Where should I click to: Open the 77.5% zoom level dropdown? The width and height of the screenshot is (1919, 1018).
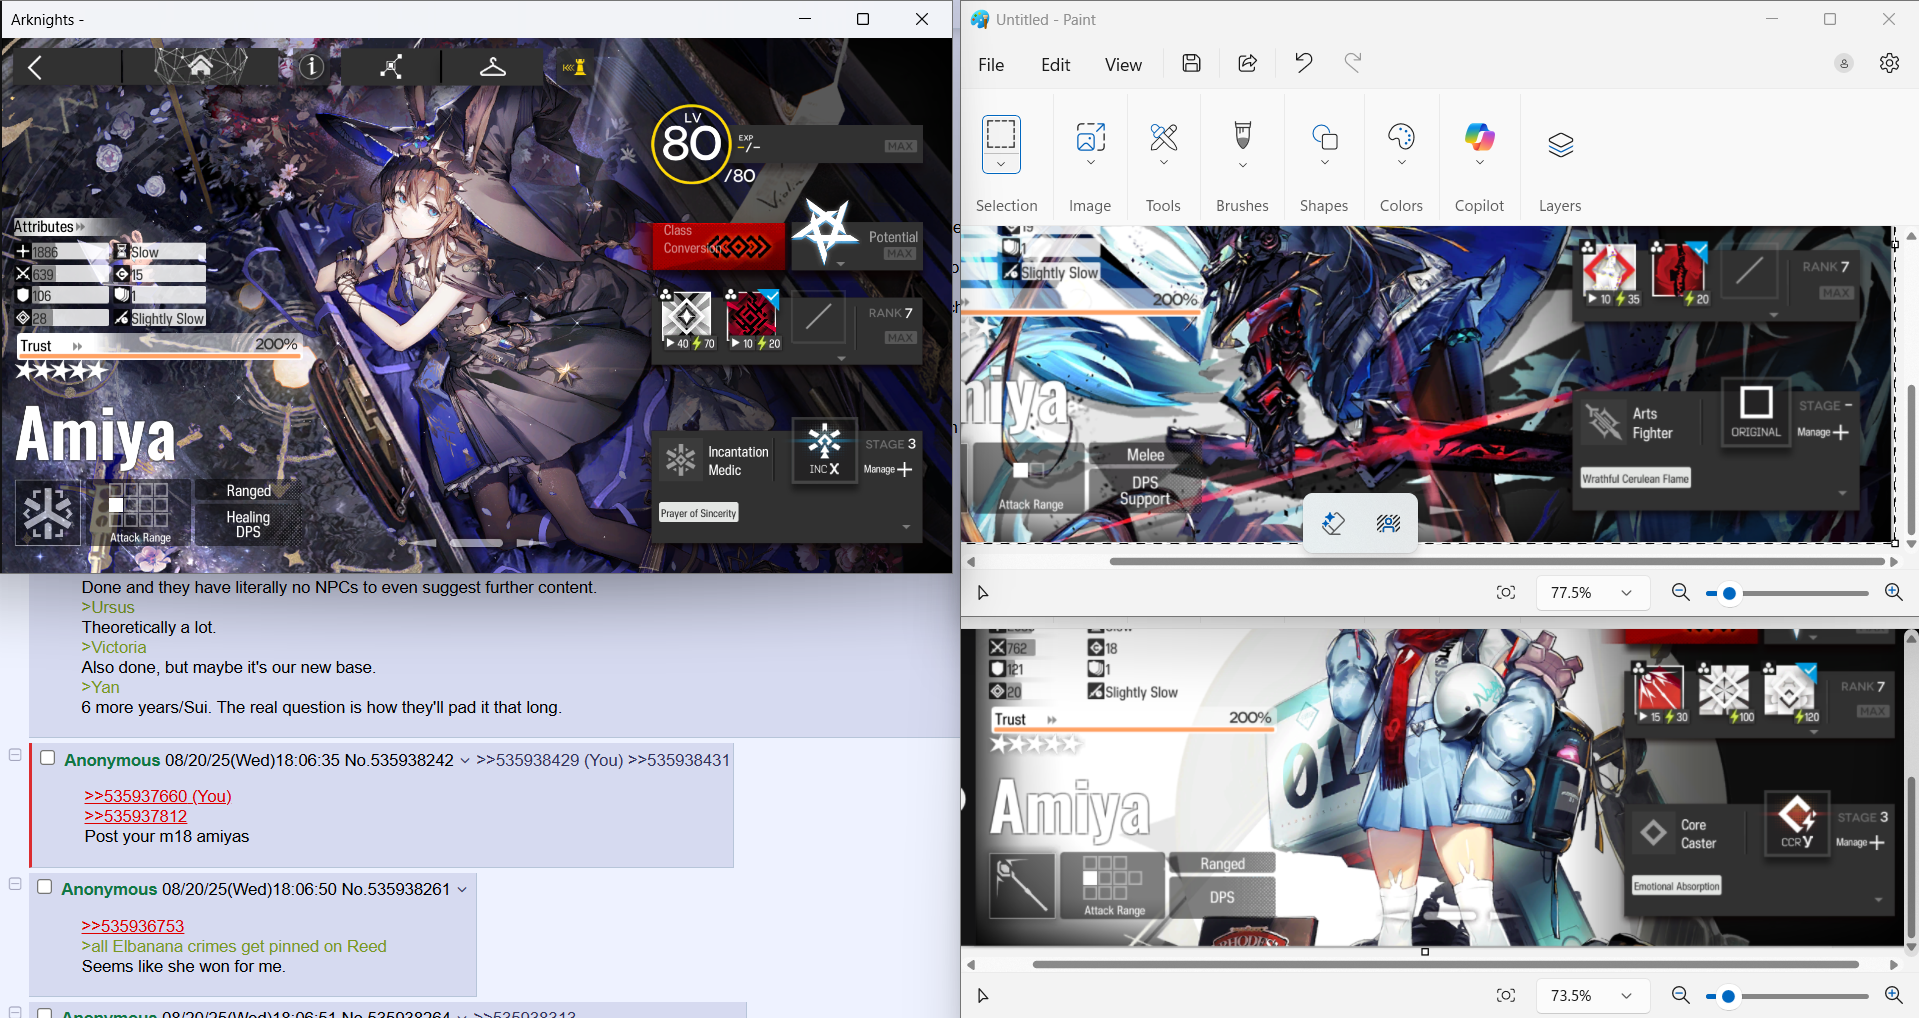1591,593
